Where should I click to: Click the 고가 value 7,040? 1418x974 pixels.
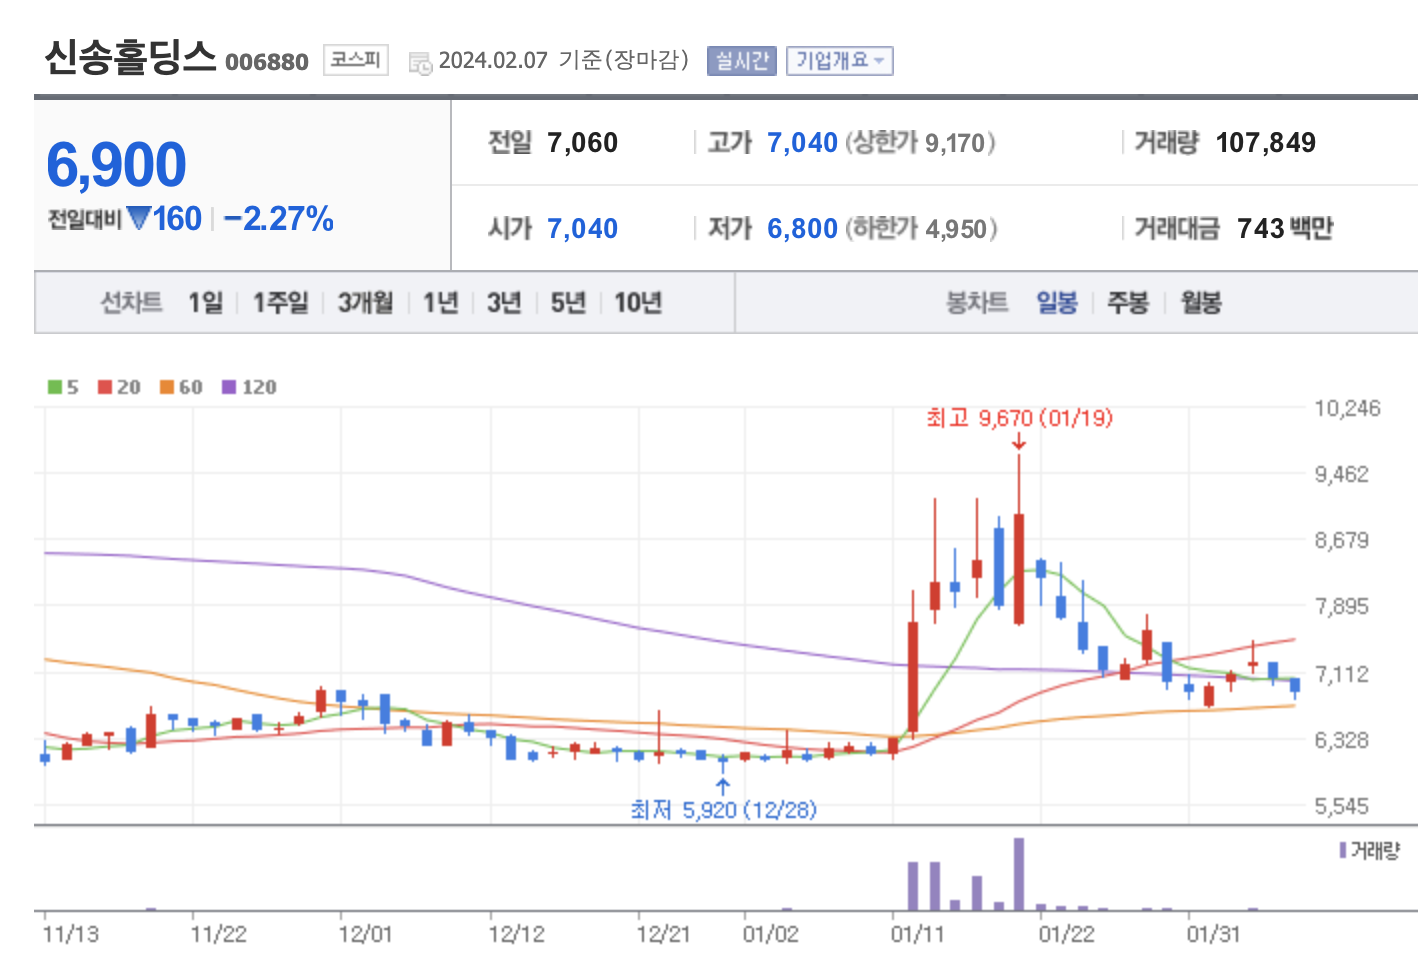tap(802, 143)
